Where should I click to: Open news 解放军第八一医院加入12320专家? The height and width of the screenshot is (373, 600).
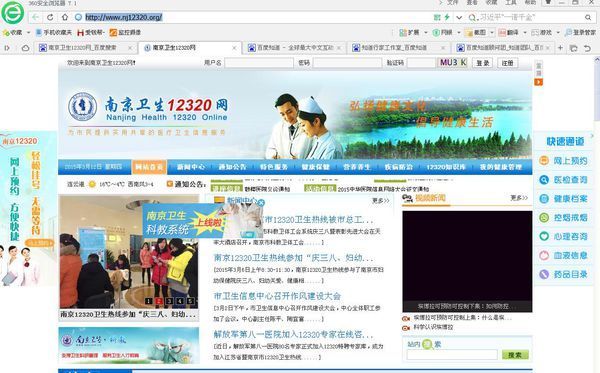[293, 334]
